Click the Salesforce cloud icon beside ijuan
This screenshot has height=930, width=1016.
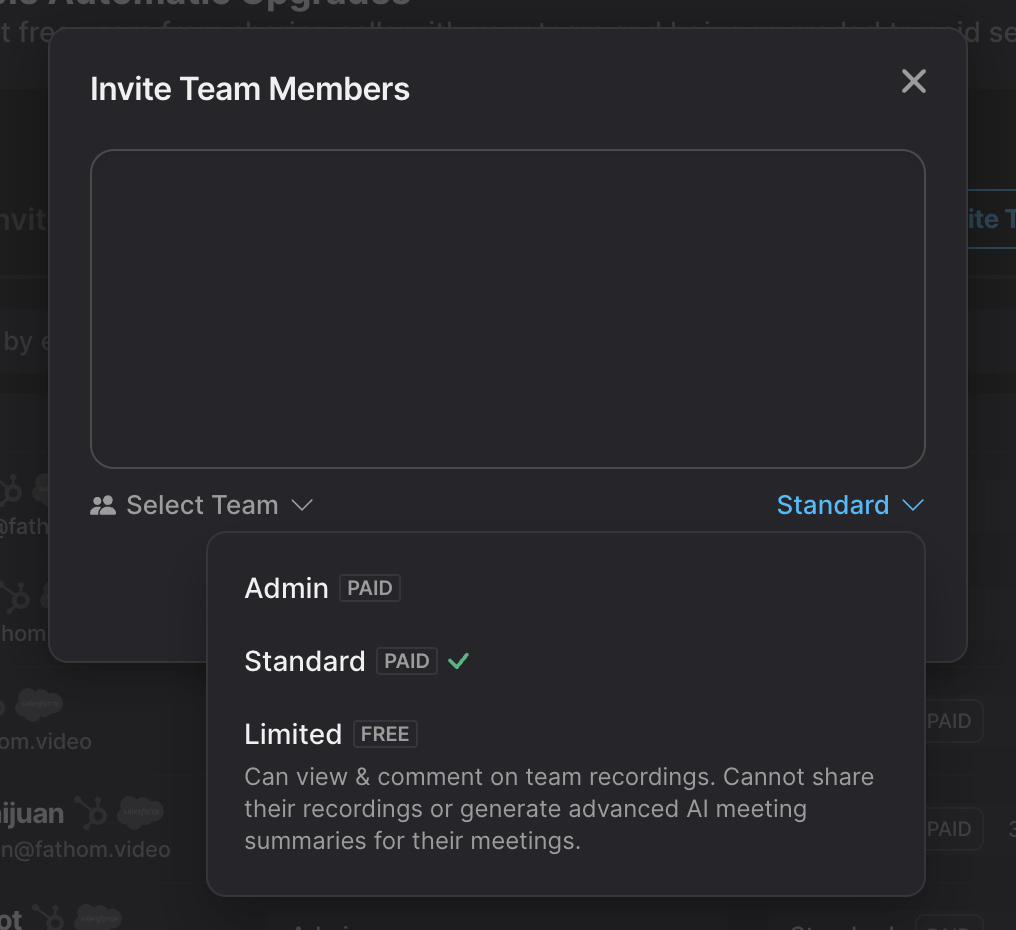141,812
